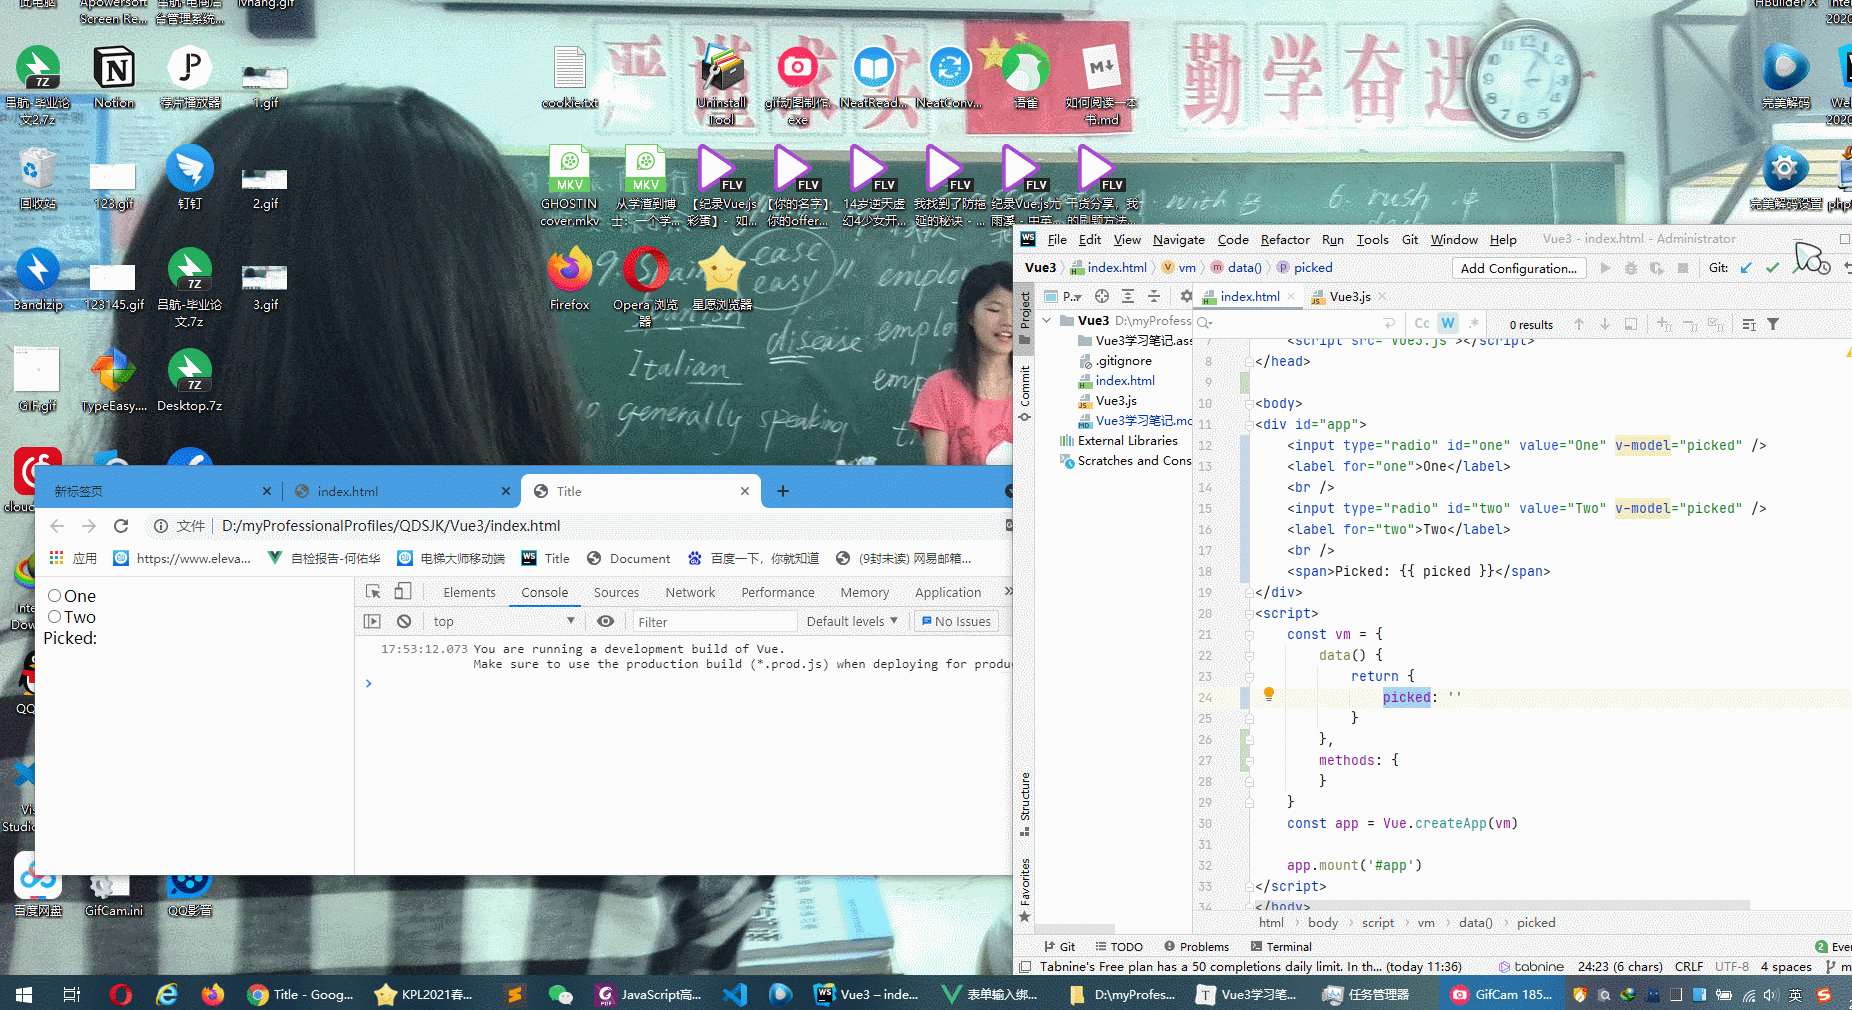The image size is (1852, 1010).
Task: Click the previous occurrence up arrow
Action: (x=1579, y=324)
